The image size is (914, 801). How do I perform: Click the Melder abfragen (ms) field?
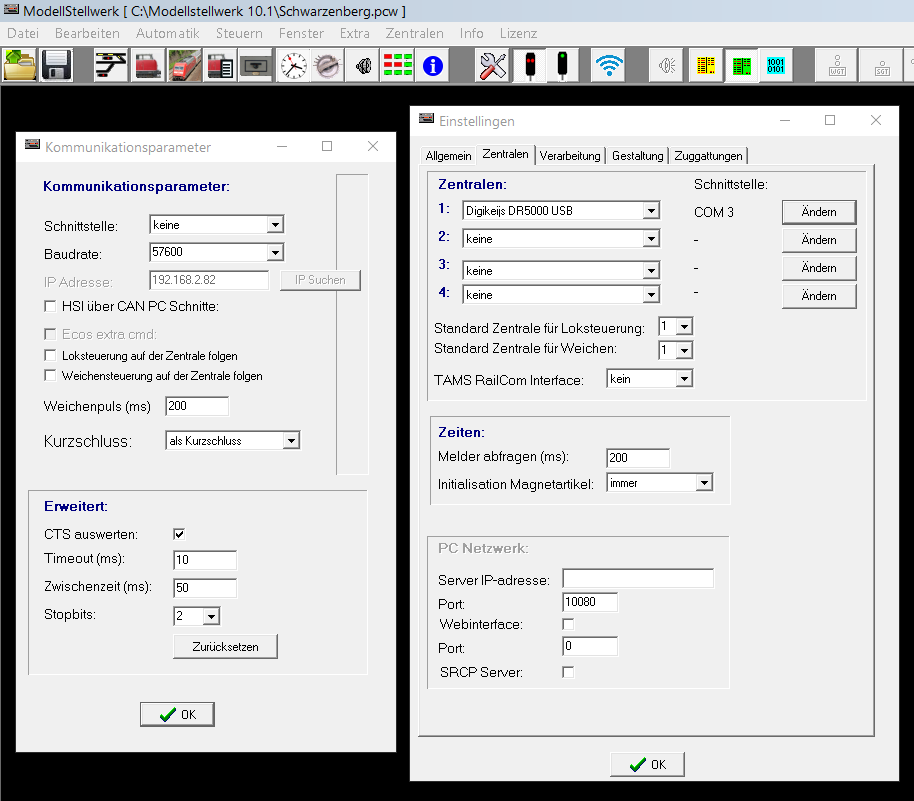(638, 458)
